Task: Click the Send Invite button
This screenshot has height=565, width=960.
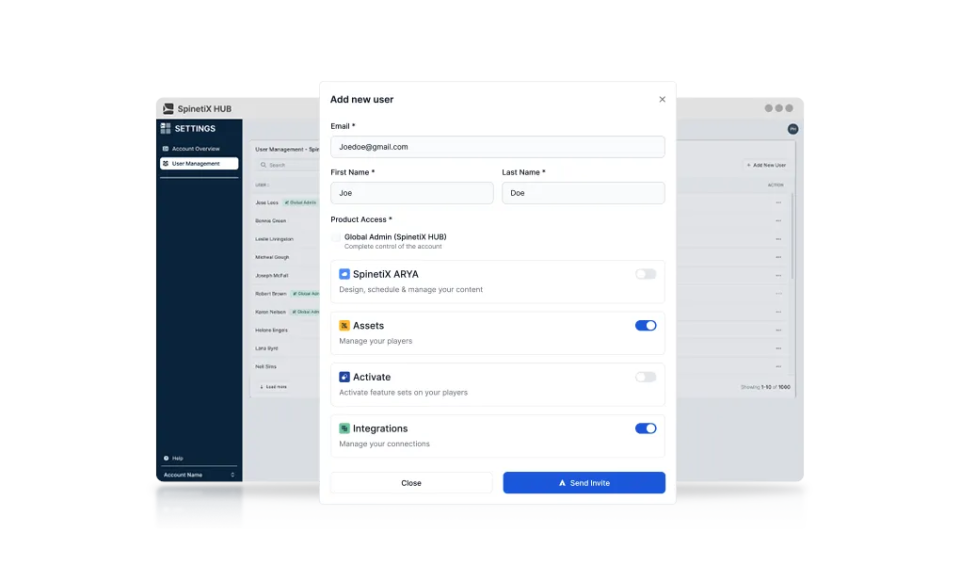Action: 584,482
